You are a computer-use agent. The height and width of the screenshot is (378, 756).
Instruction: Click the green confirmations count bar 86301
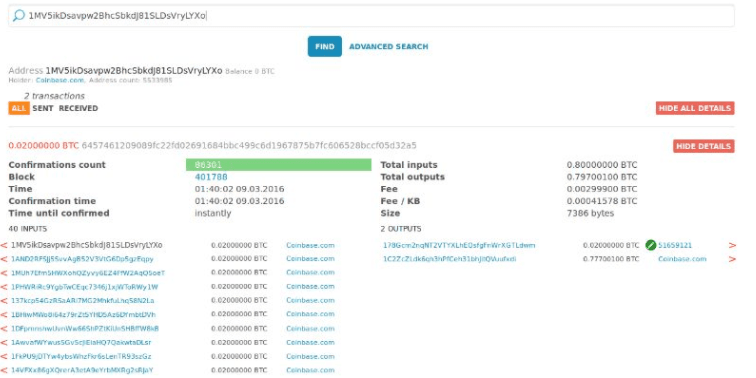point(278,165)
